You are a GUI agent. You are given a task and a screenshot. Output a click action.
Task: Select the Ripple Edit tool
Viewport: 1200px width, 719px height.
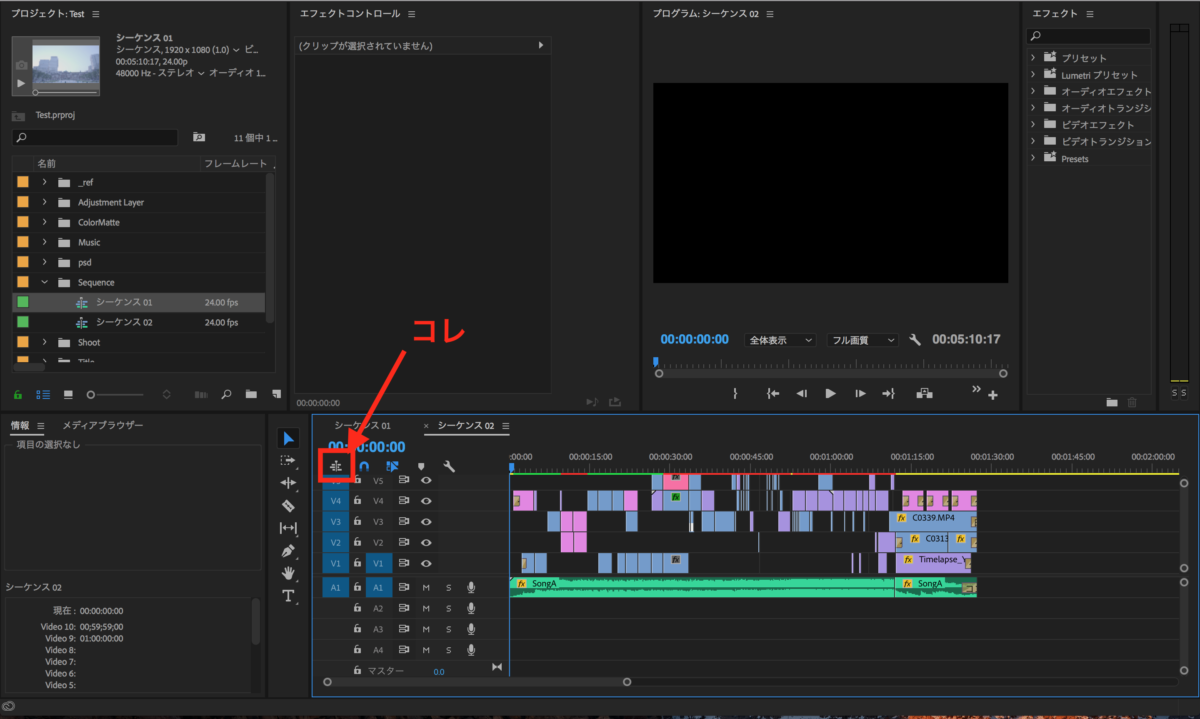[x=288, y=483]
